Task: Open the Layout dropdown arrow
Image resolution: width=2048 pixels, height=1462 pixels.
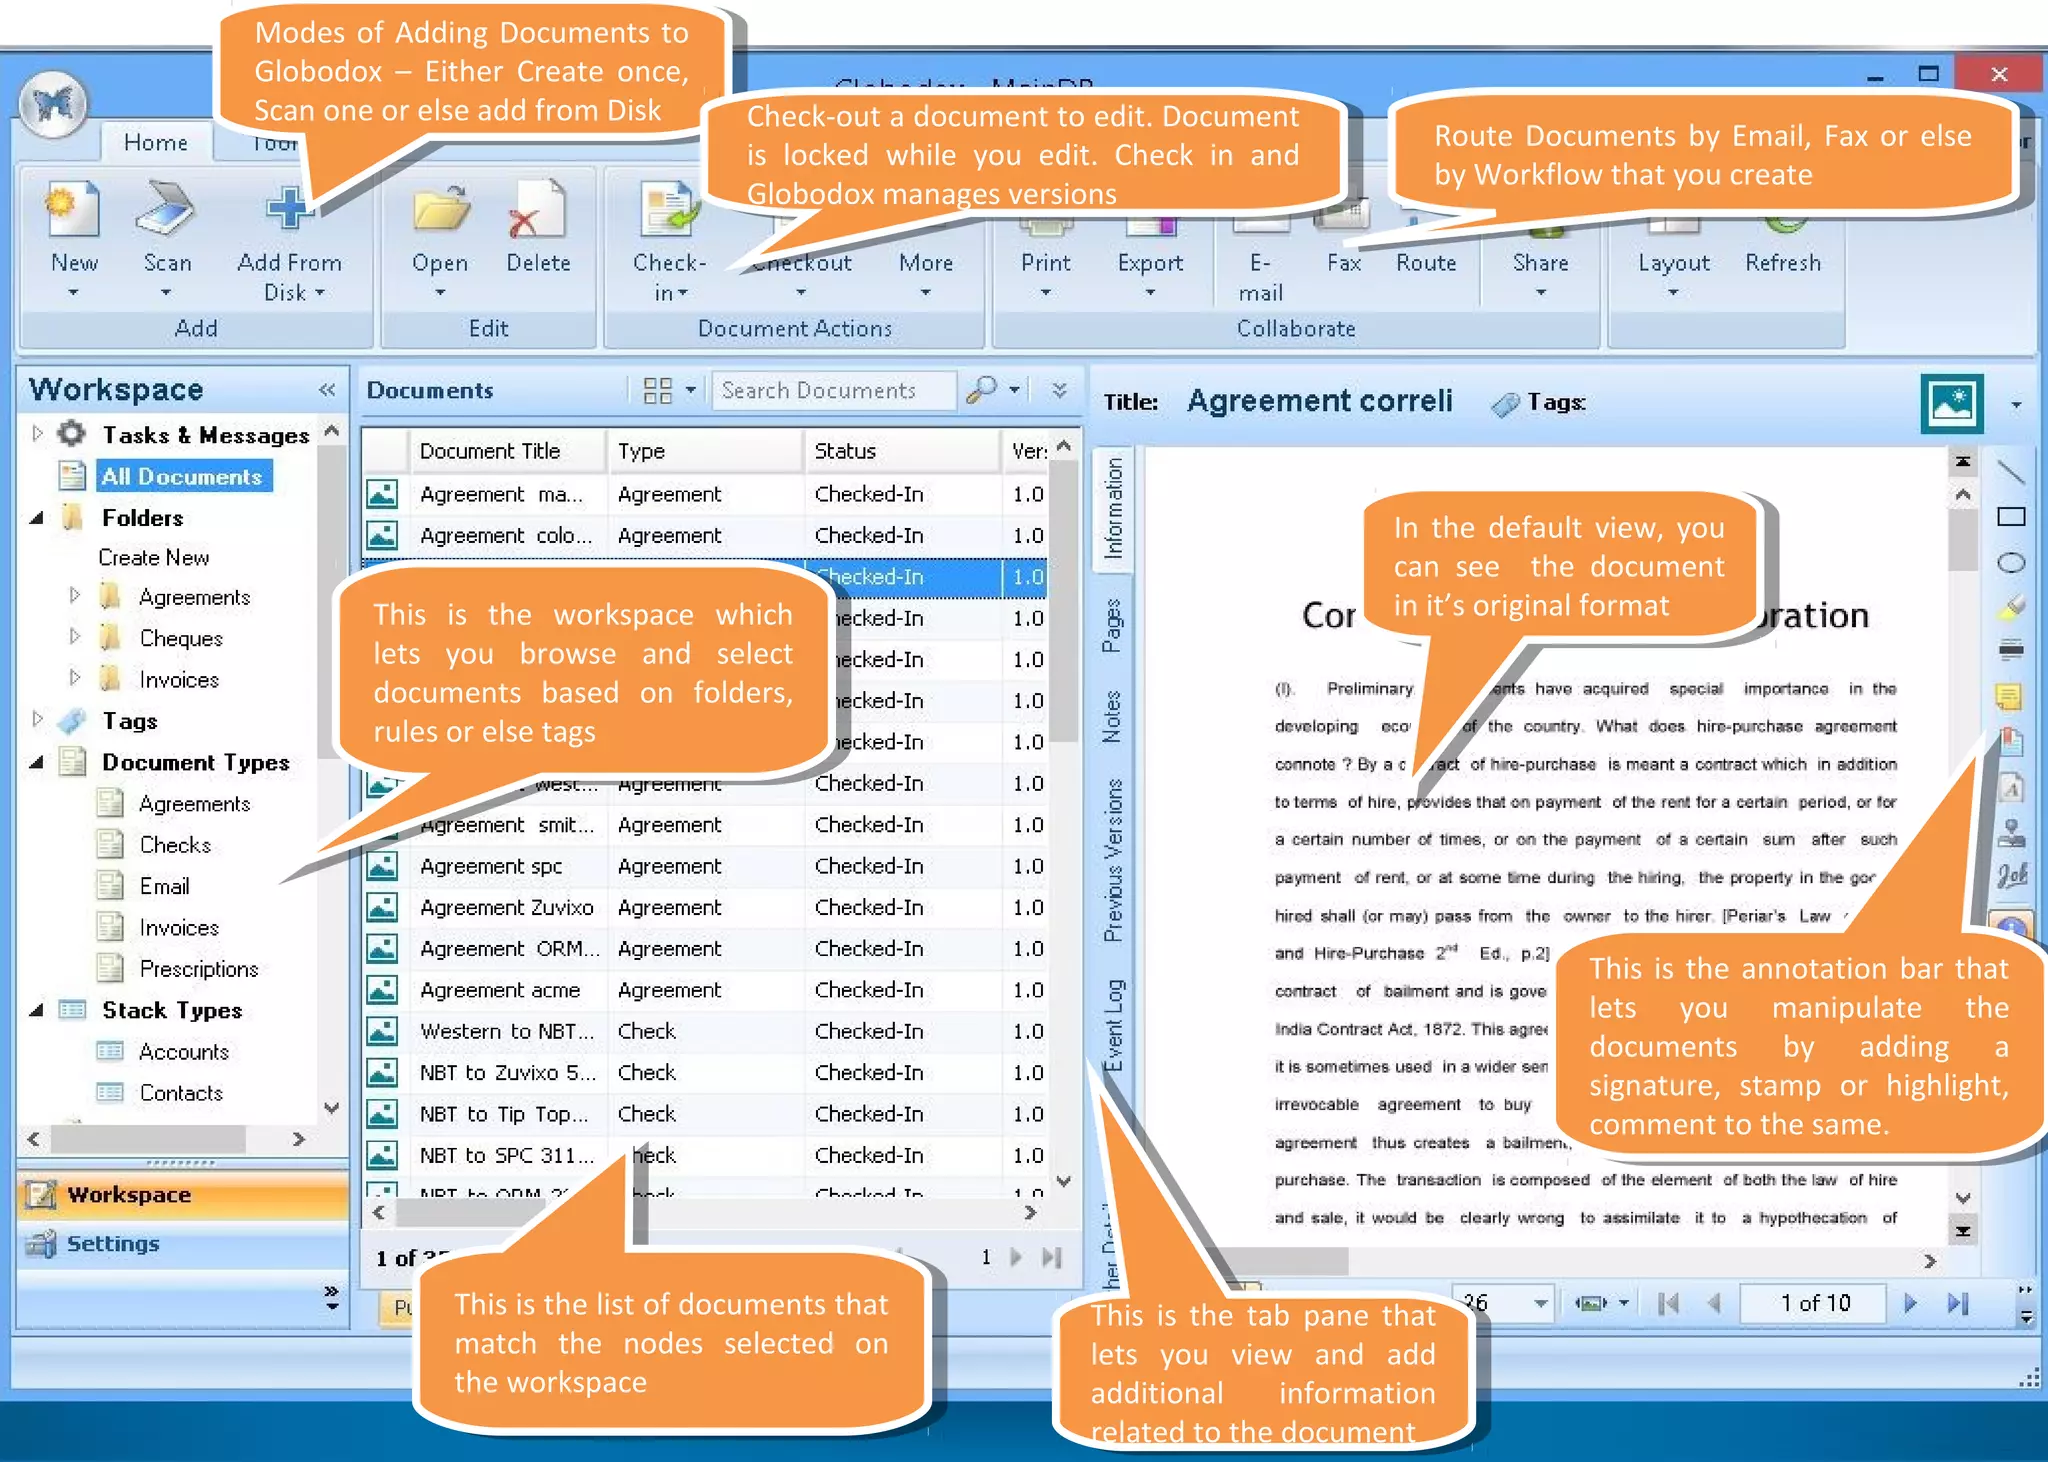Action: [1673, 293]
